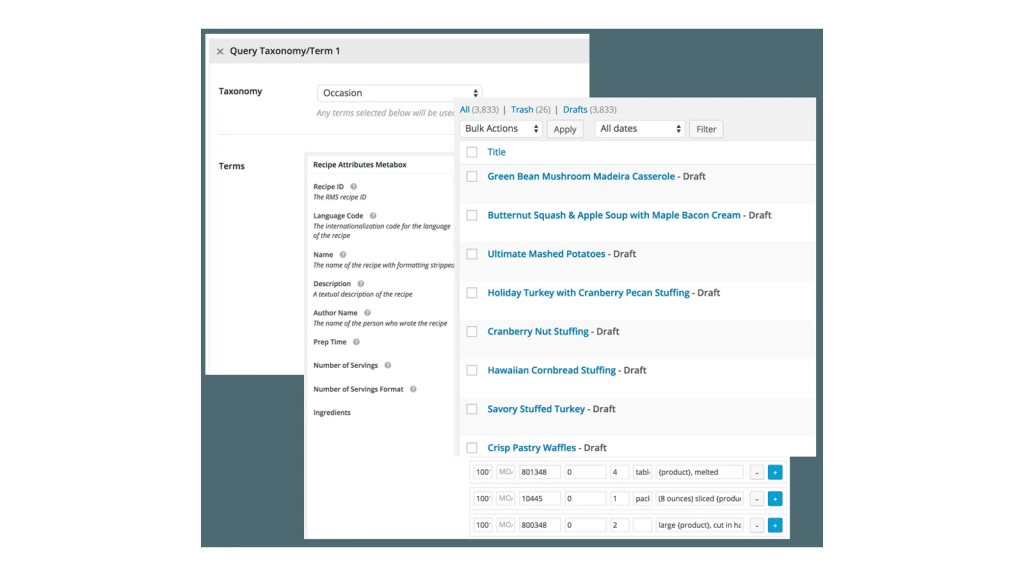Viewport: 1024px width, 576px height.
Task: Add ingredient row after 801348
Action: click(x=775, y=472)
